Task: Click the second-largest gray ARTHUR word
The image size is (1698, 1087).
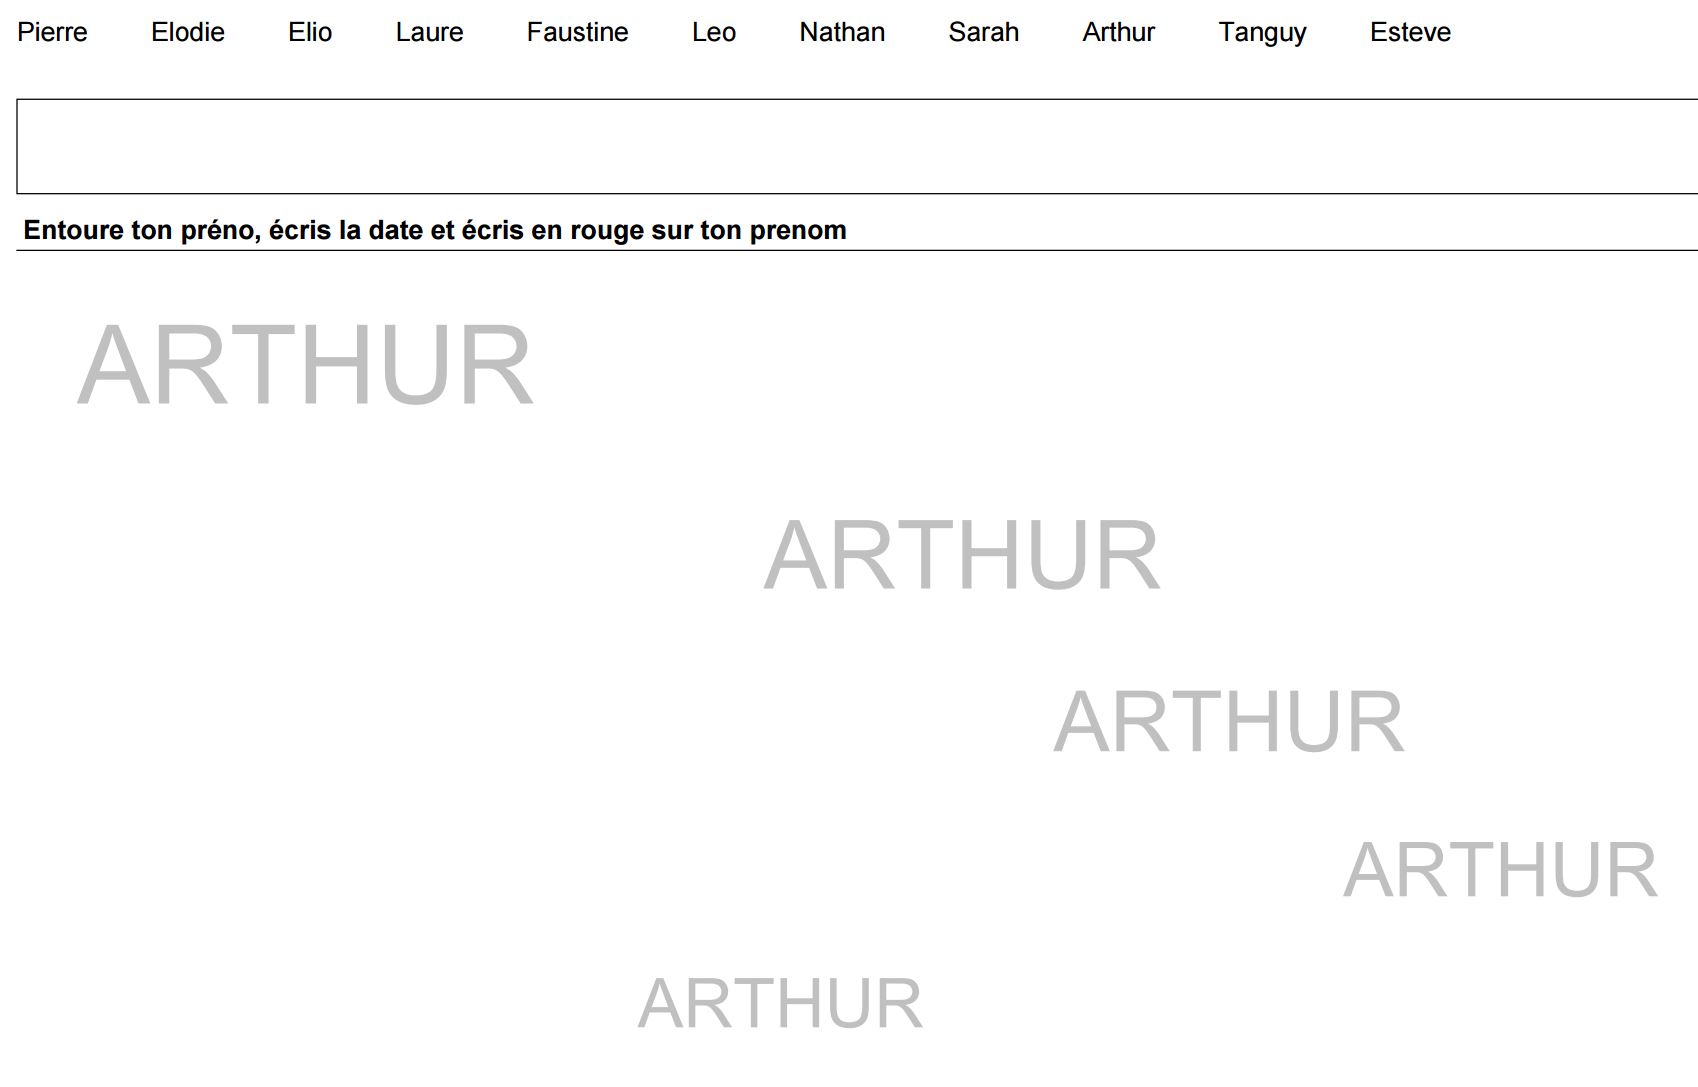Action: point(962,556)
